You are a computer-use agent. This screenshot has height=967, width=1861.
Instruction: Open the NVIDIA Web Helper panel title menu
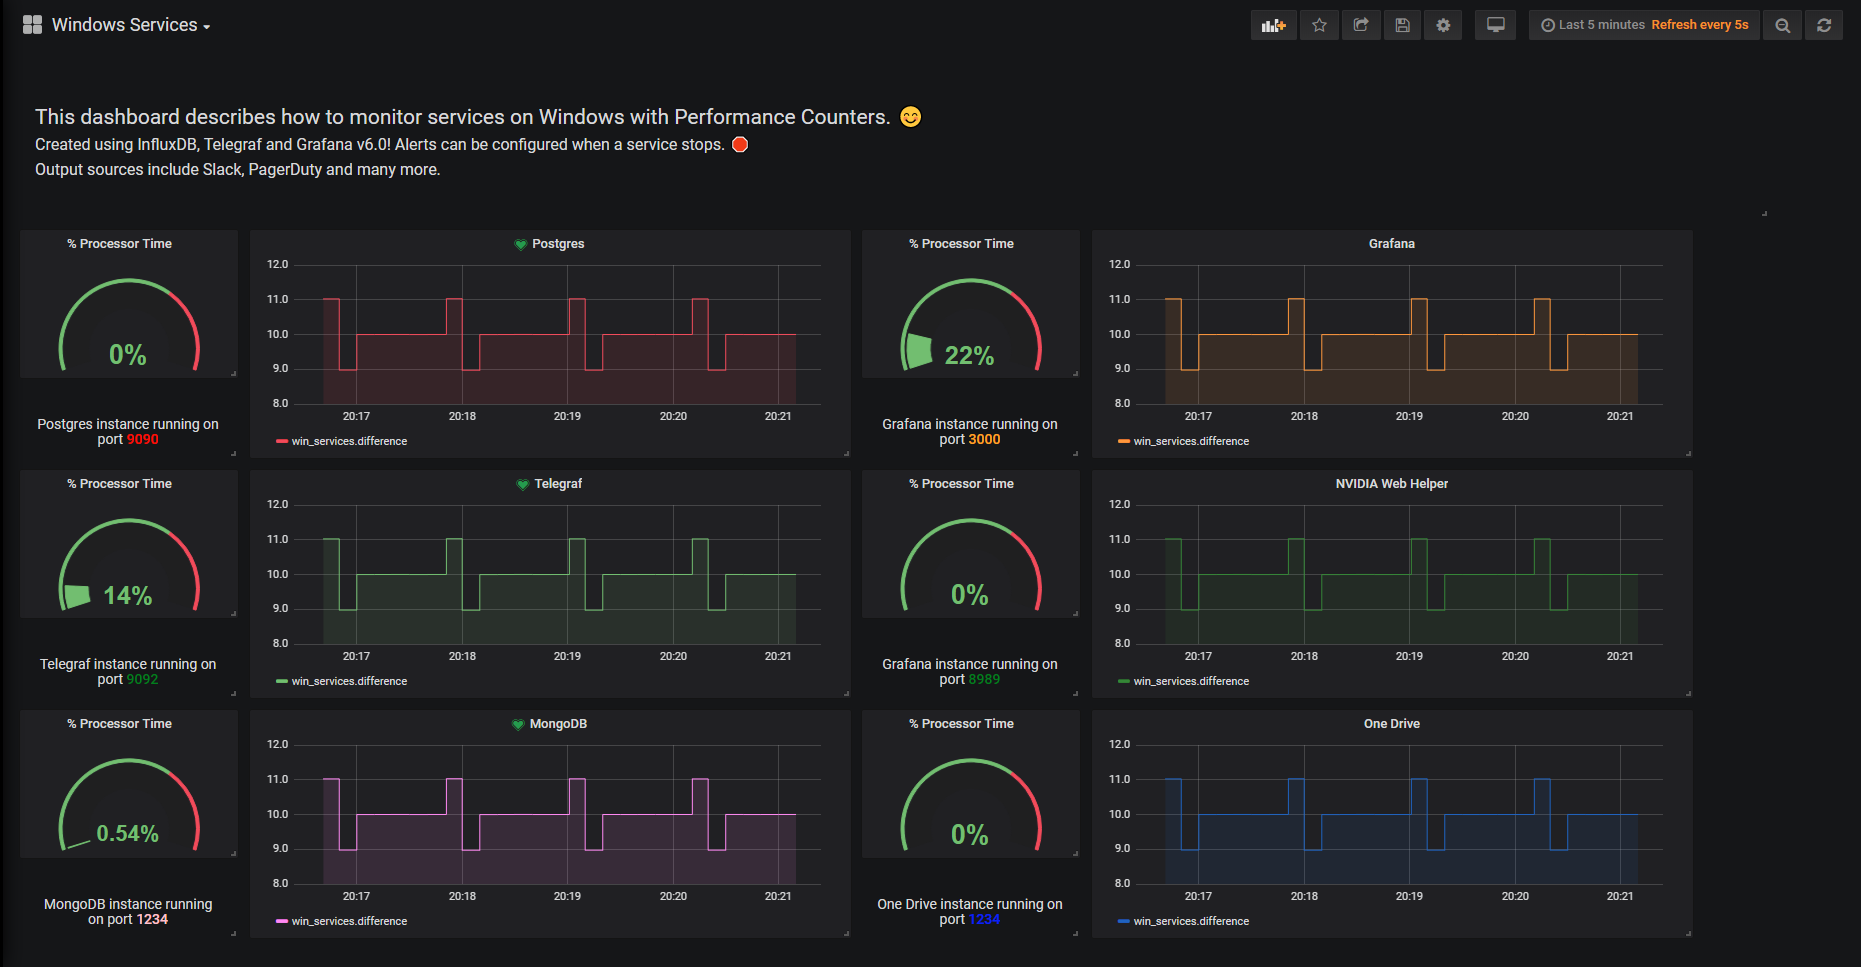tap(1392, 484)
